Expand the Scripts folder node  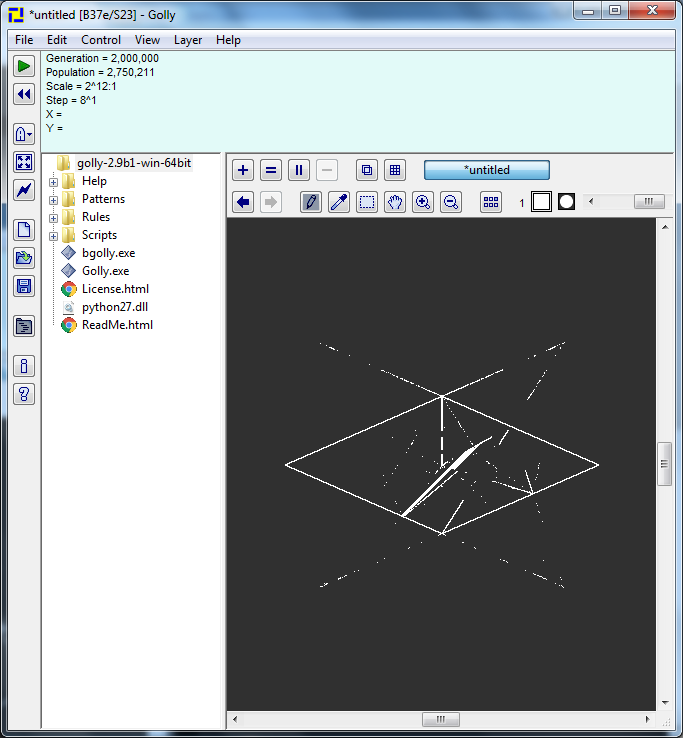pyautogui.click(x=53, y=236)
